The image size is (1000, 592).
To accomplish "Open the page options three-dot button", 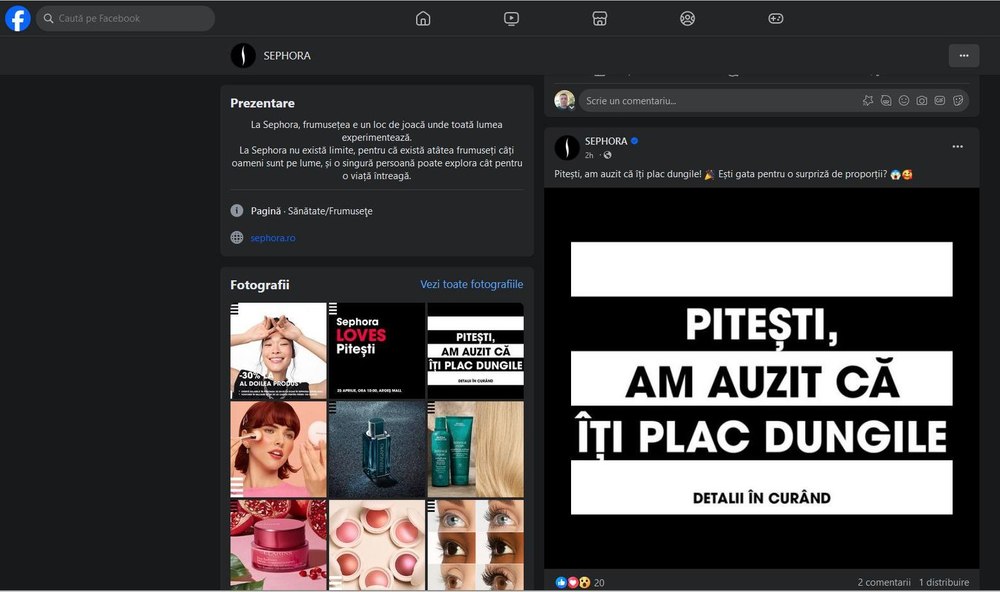I will (964, 56).
